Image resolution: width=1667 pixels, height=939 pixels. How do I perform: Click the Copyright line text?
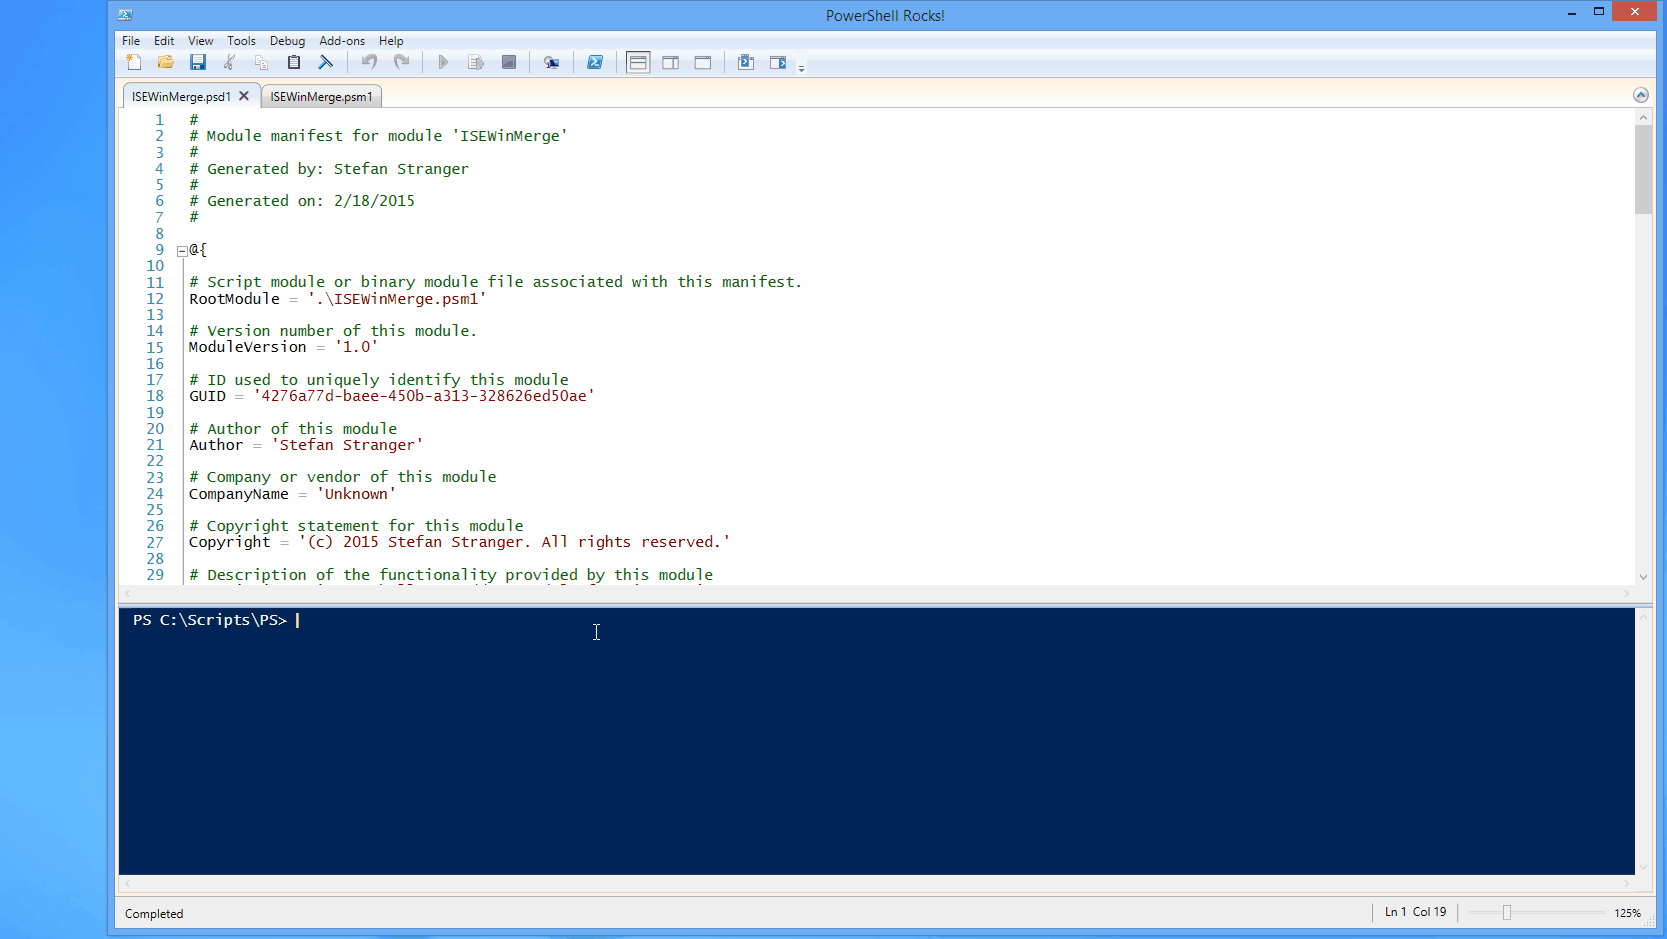(460, 542)
